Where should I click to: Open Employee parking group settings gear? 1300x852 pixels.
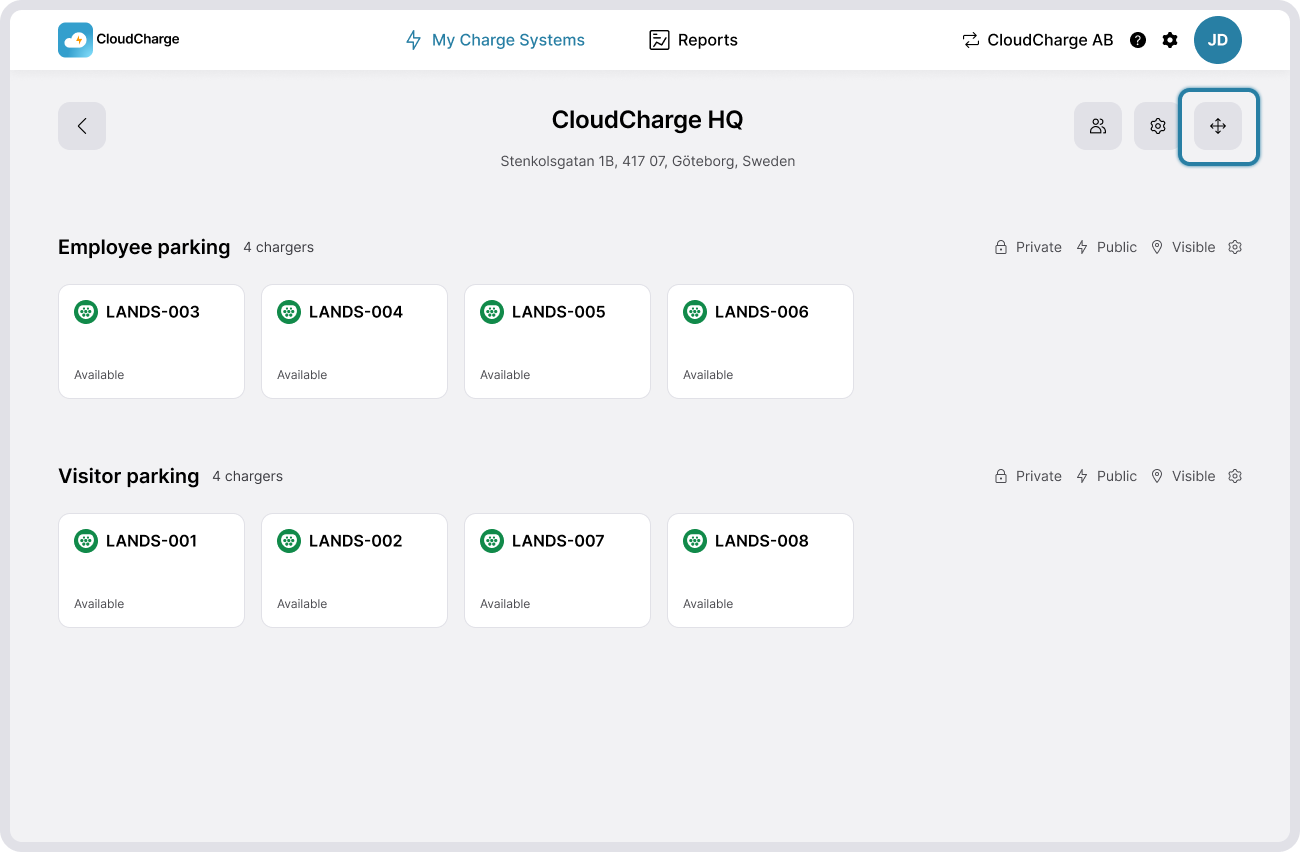(1235, 247)
